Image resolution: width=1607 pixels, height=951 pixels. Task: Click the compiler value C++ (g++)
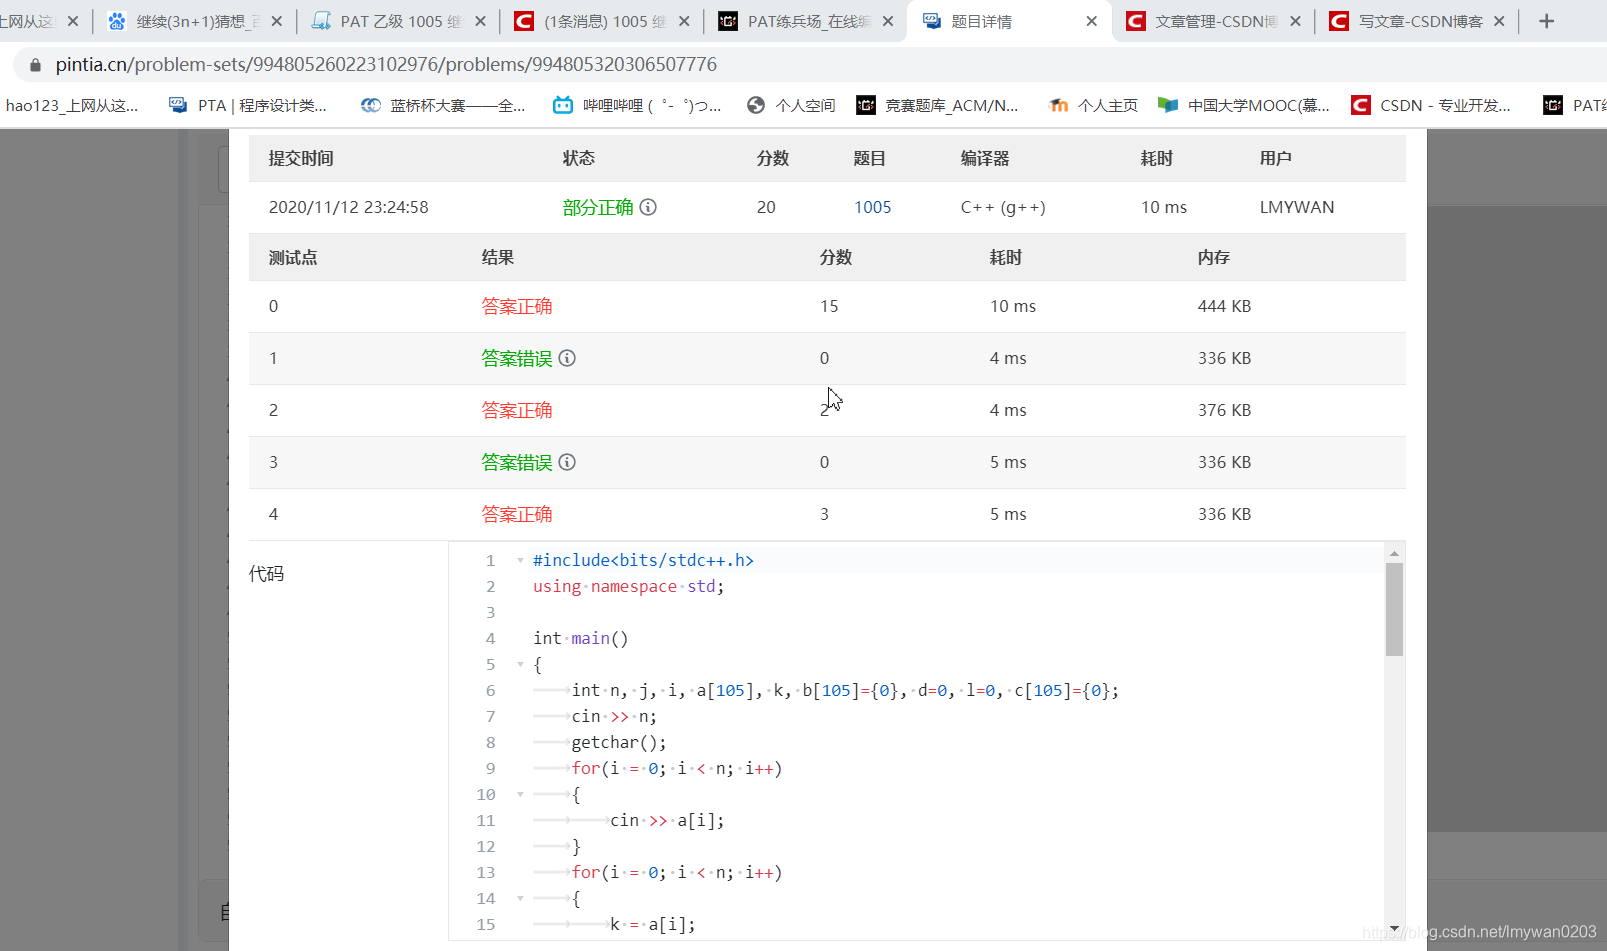pyautogui.click(x=1003, y=207)
